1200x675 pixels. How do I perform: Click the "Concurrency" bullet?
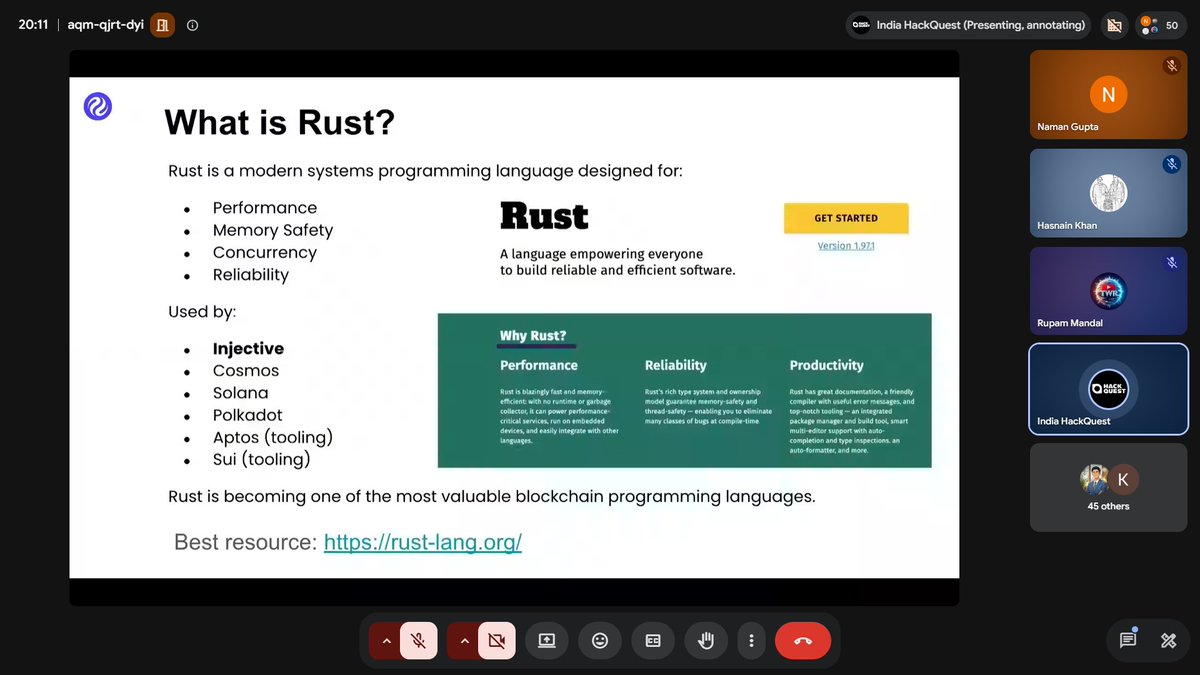pyautogui.click(x=265, y=253)
